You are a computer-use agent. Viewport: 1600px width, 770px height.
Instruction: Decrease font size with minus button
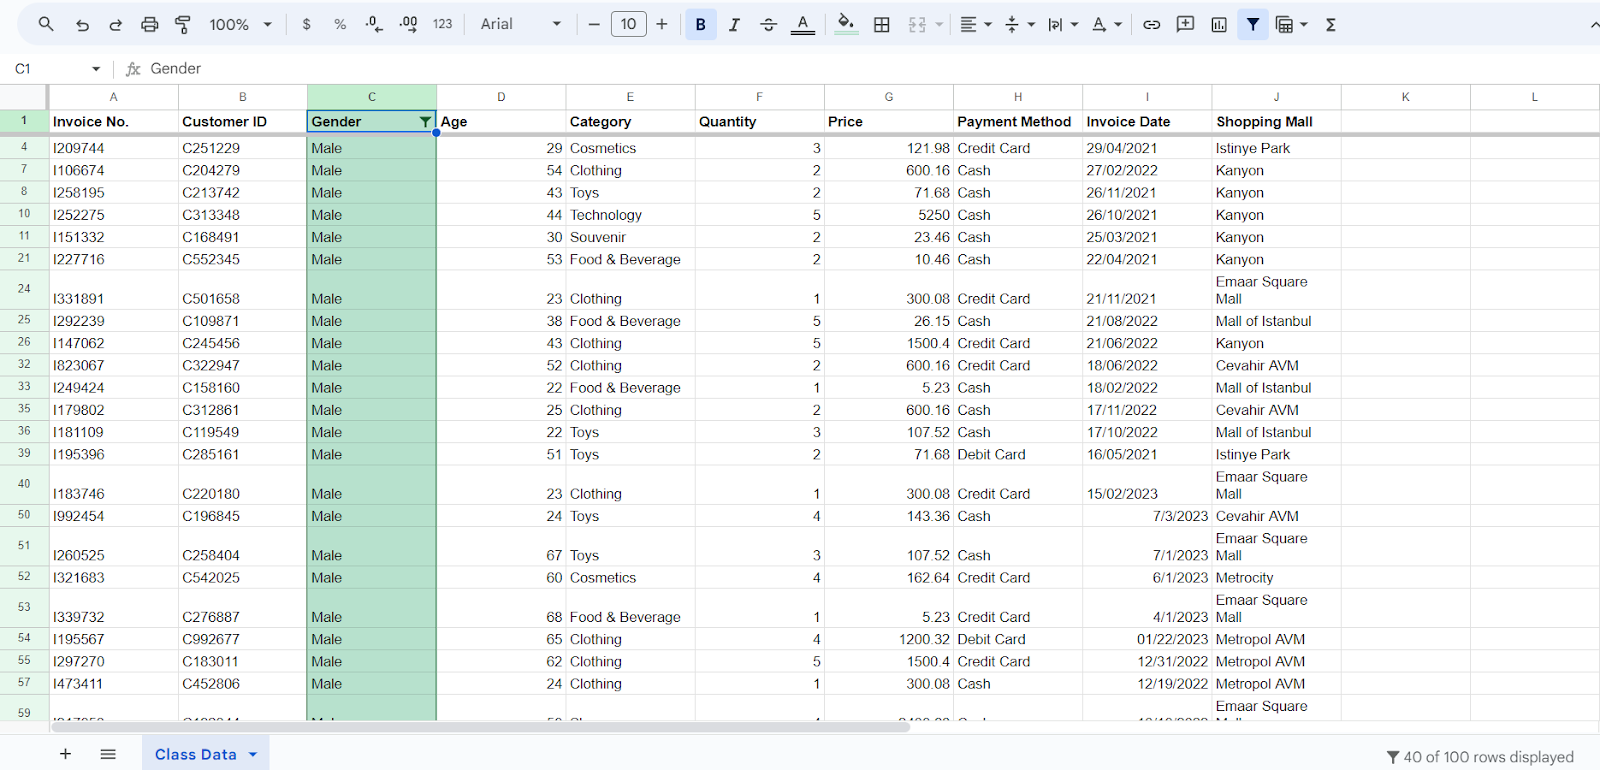click(594, 24)
